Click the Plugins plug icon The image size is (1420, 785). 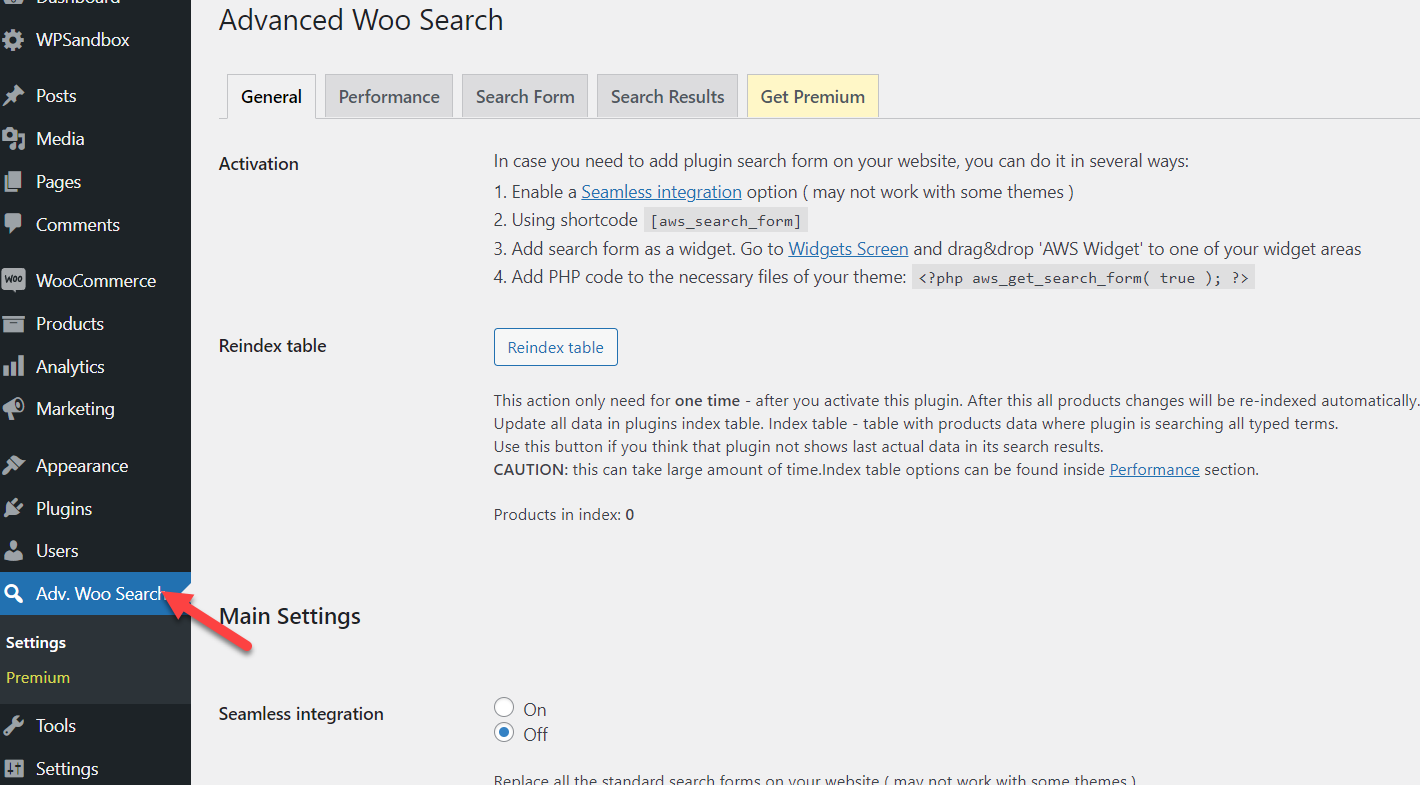point(13,509)
